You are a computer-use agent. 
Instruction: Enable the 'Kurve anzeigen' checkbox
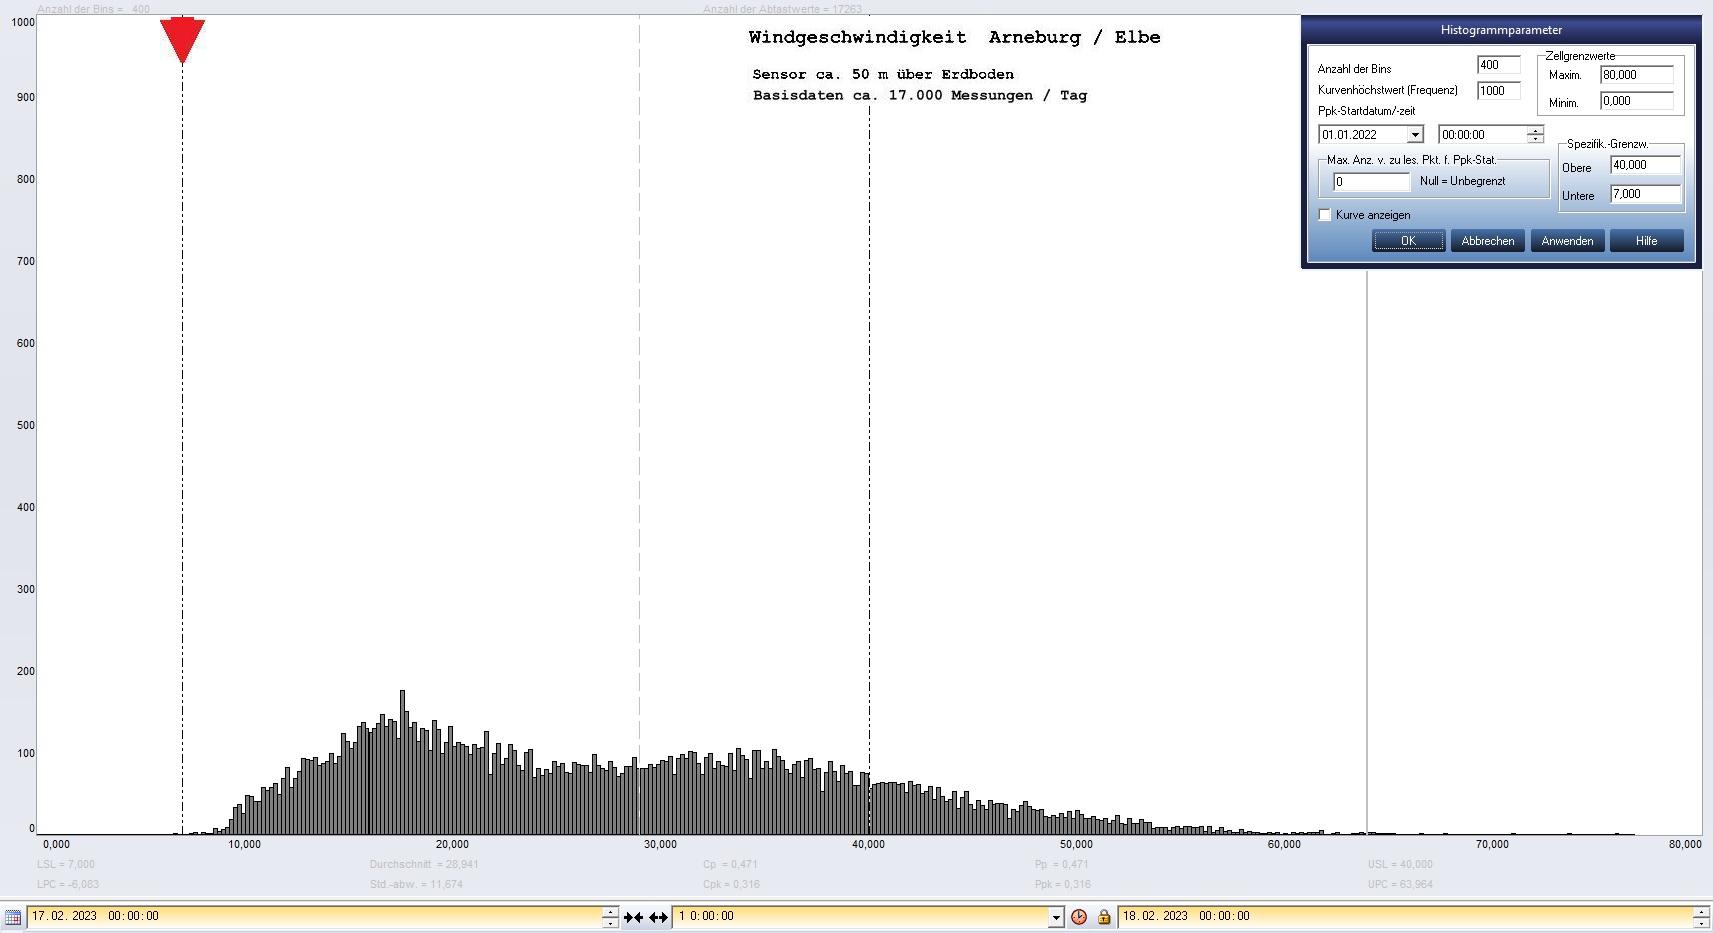pyautogui.click(x=1325, y=215)
